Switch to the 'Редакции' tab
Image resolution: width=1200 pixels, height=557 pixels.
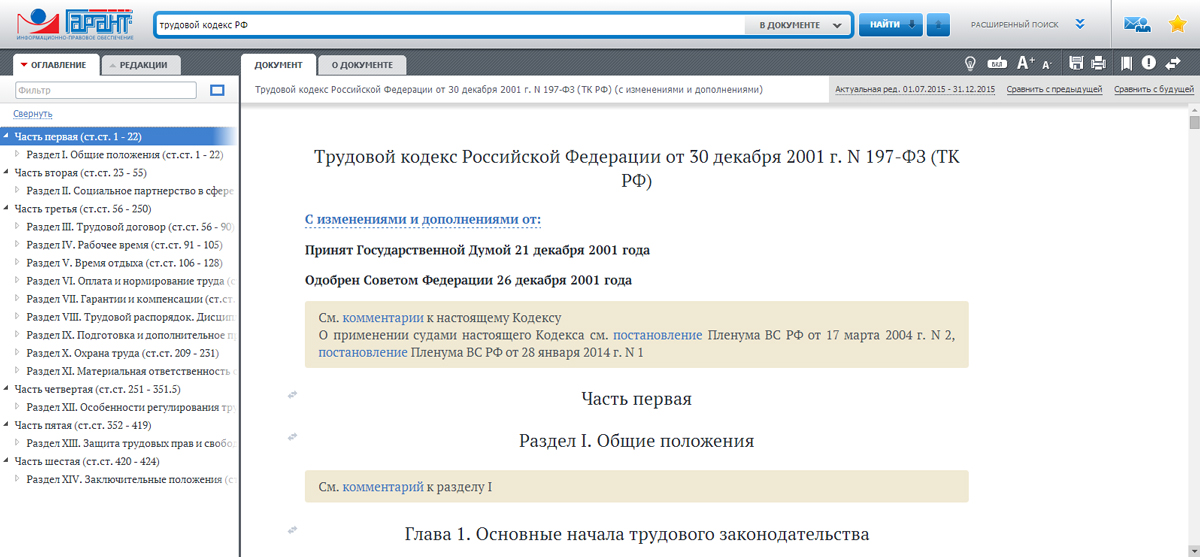click(143, 65)
